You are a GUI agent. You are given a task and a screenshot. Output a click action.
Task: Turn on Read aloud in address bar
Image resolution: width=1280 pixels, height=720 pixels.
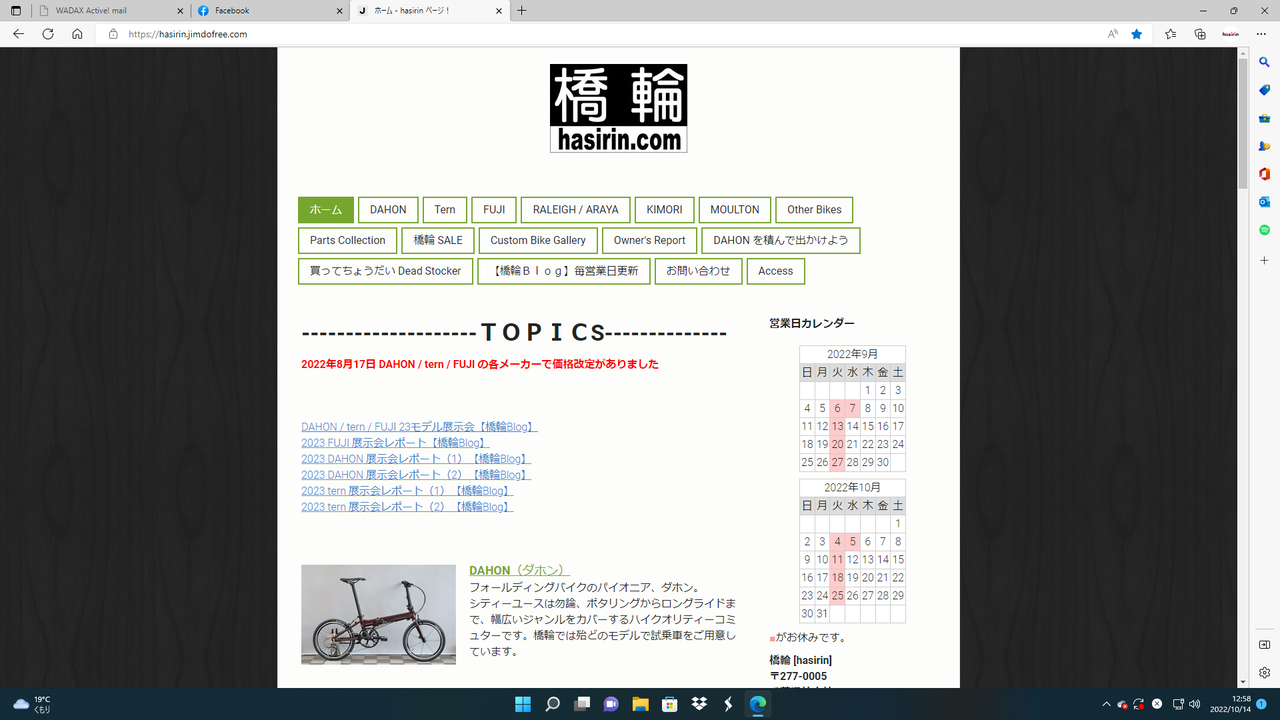1112,33
